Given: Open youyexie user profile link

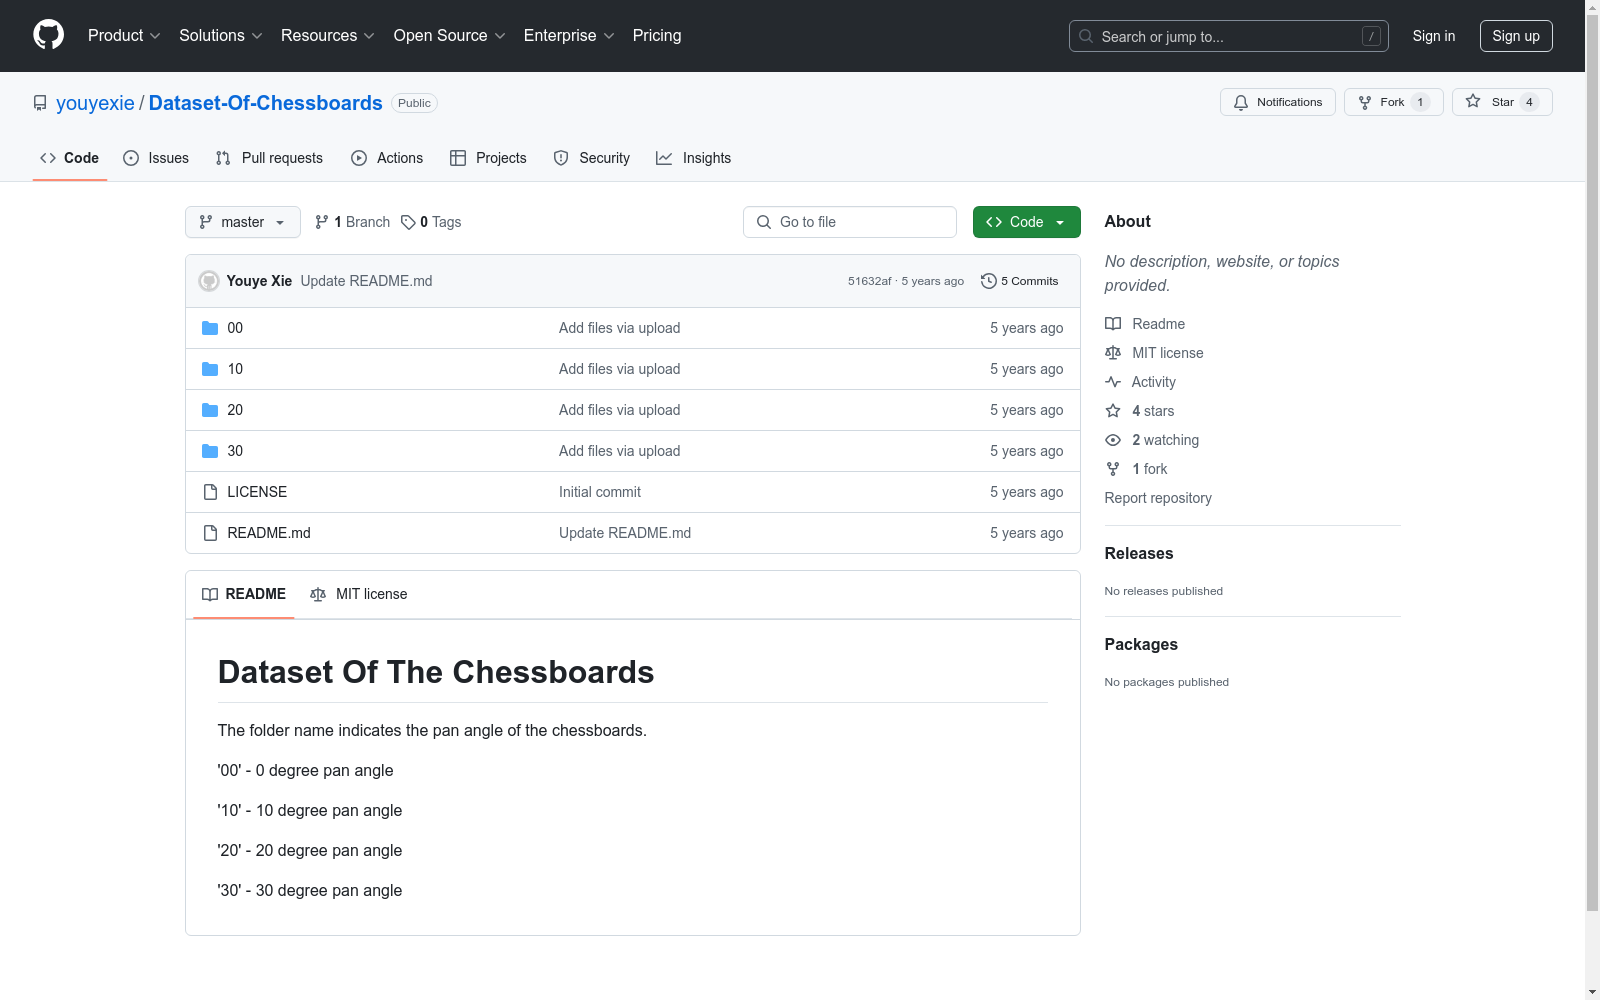Looking at the screenshot, I should [x=95, y=103].
